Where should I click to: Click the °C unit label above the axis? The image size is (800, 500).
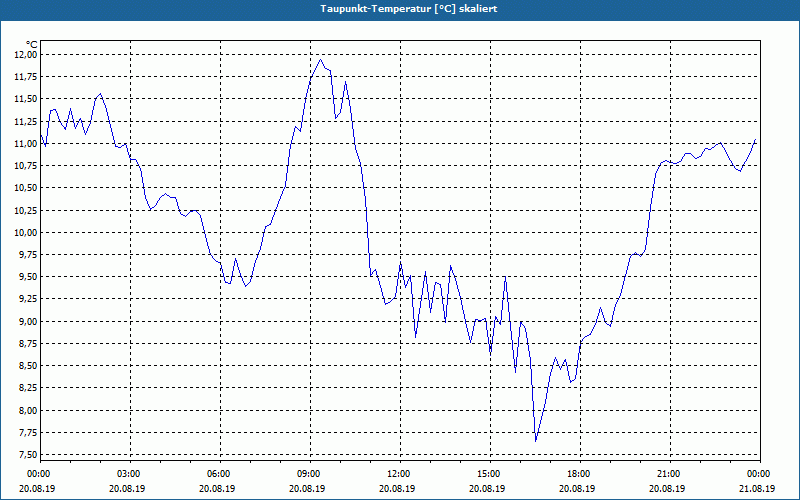pyautogui.click(x=32, y=45)
